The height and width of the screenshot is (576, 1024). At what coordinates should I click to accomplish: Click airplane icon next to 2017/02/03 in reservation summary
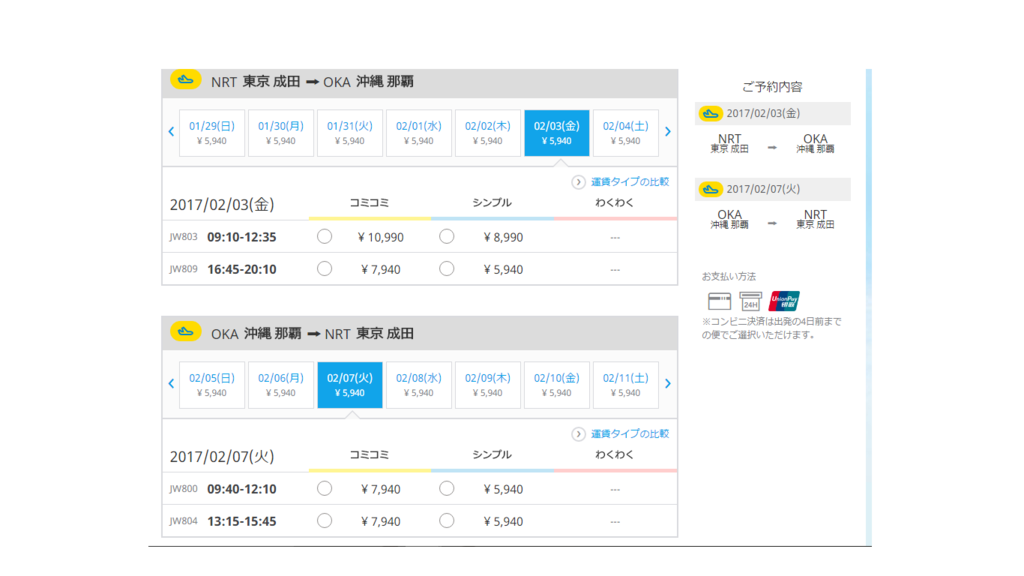pyautogui.click(x=711, y=114)
